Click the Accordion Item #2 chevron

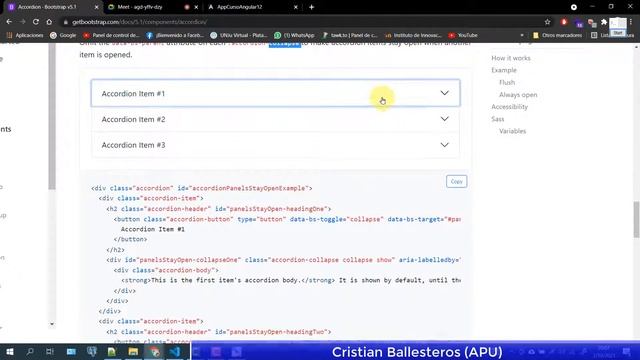[444, 119]
